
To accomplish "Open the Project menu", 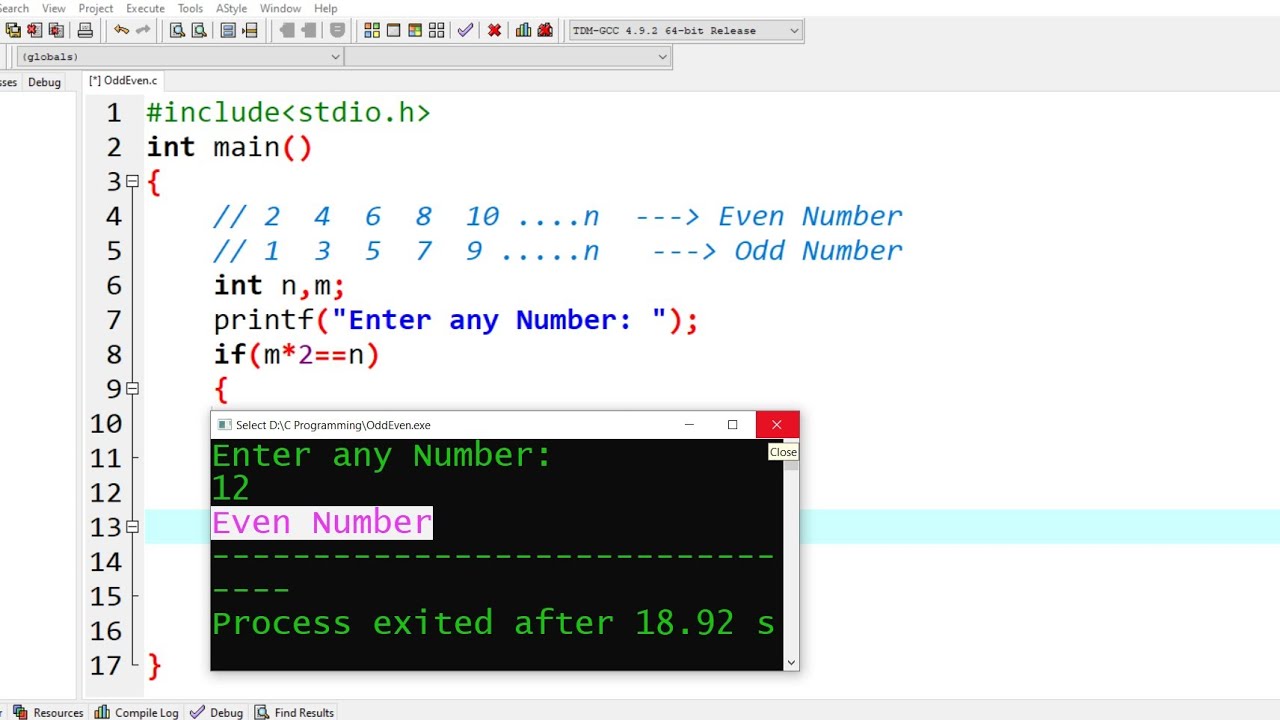I will tap(96, 8).
